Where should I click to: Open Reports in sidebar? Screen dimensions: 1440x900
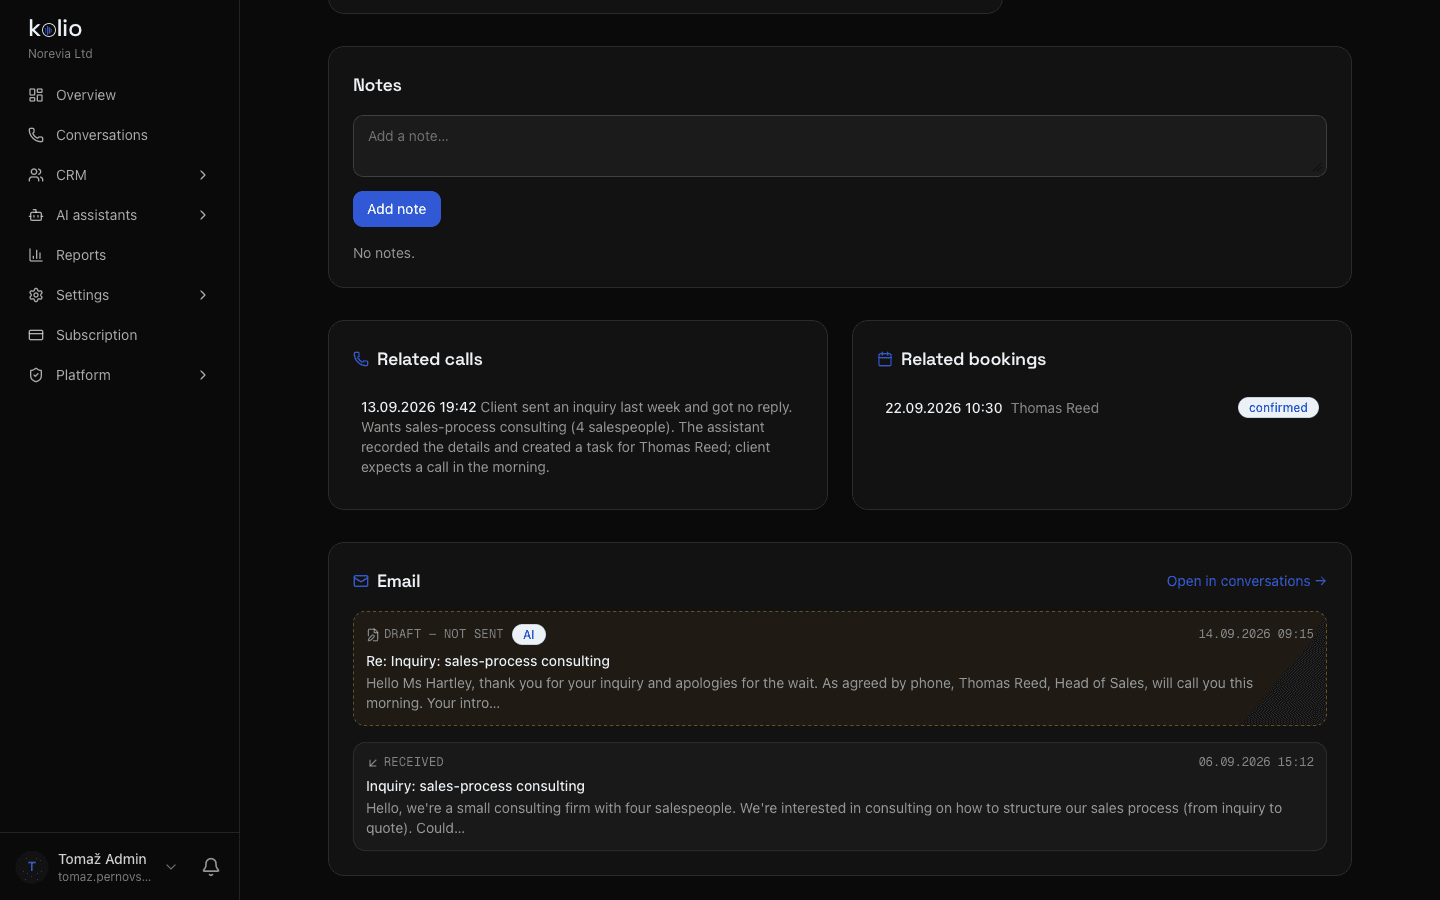(119, 255)
